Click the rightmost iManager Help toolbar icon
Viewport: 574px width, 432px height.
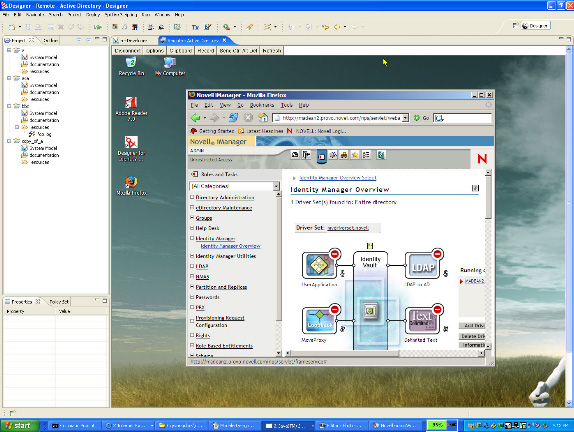[x=381, y=155]
